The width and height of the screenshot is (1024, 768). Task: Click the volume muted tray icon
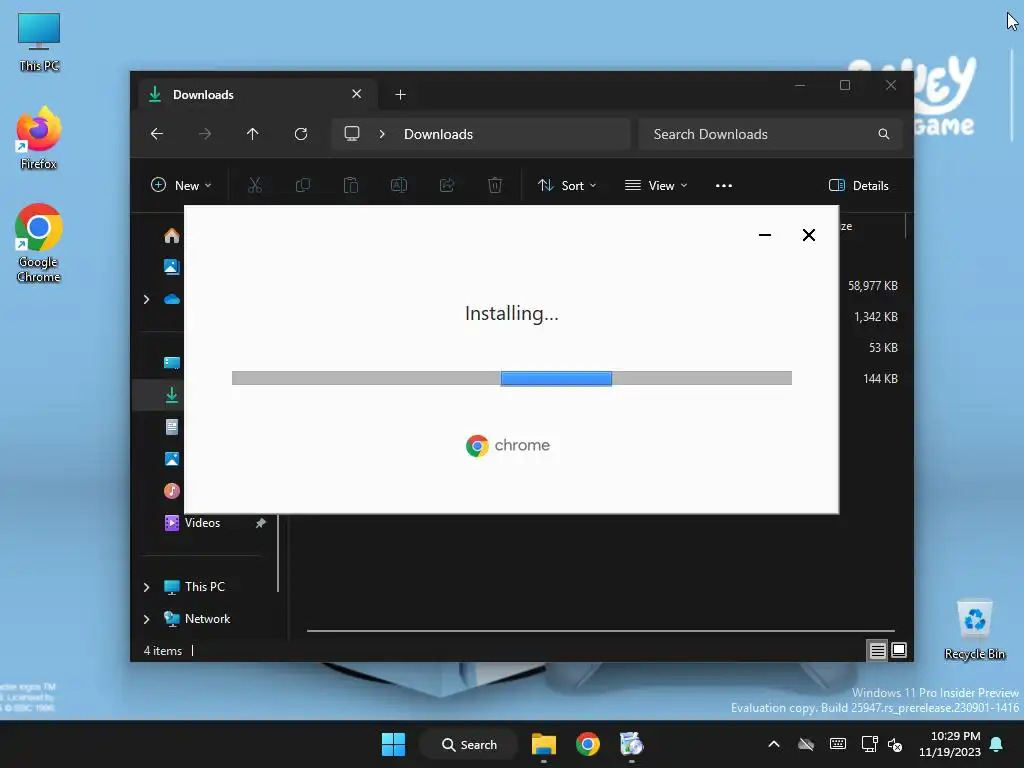point(895,744)
